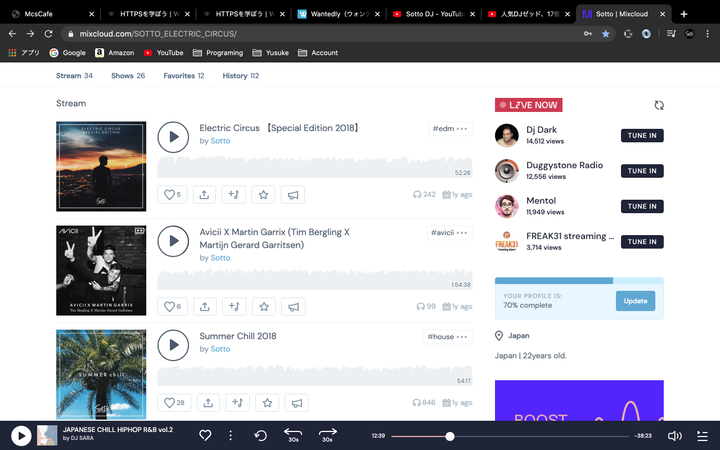The image size is (720, 450).
Task: Open the Programing bookmarks folder
Action: (218, 53)
